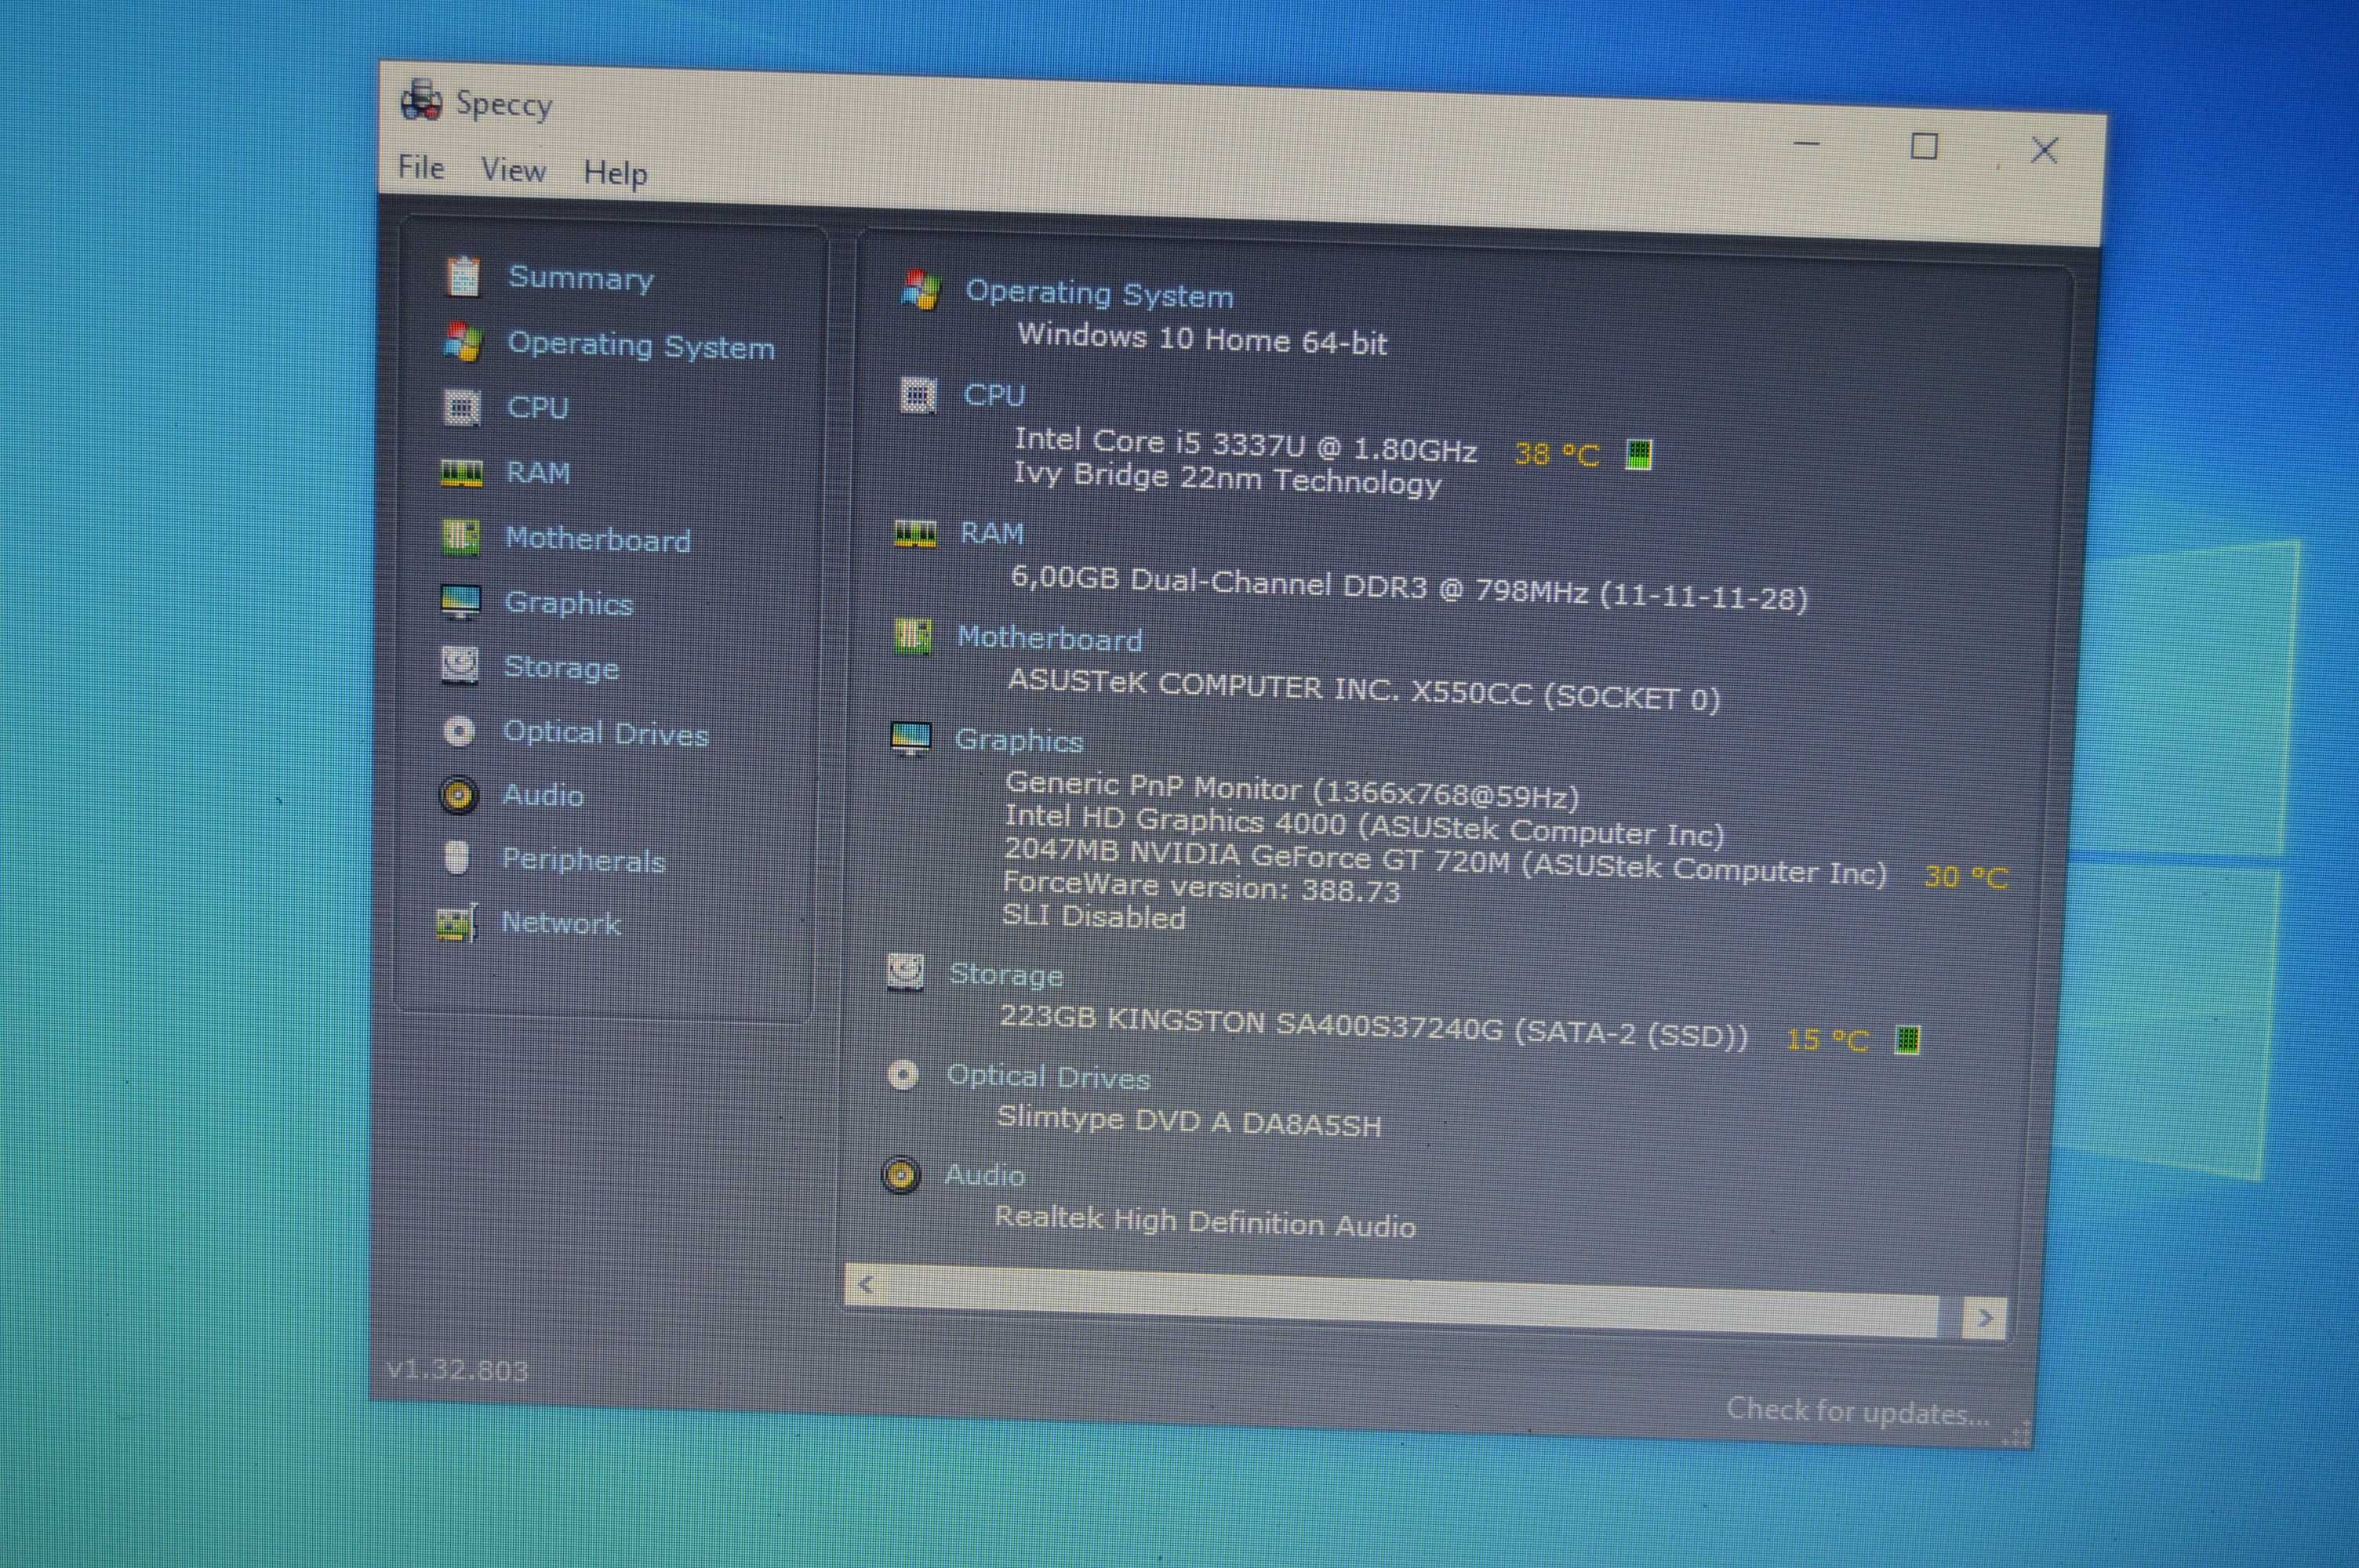Click the Windows 10 Home 64-bit text
This screenshot has height=1568, width=2359.
pyautogui.click(x=1202, y=338)
